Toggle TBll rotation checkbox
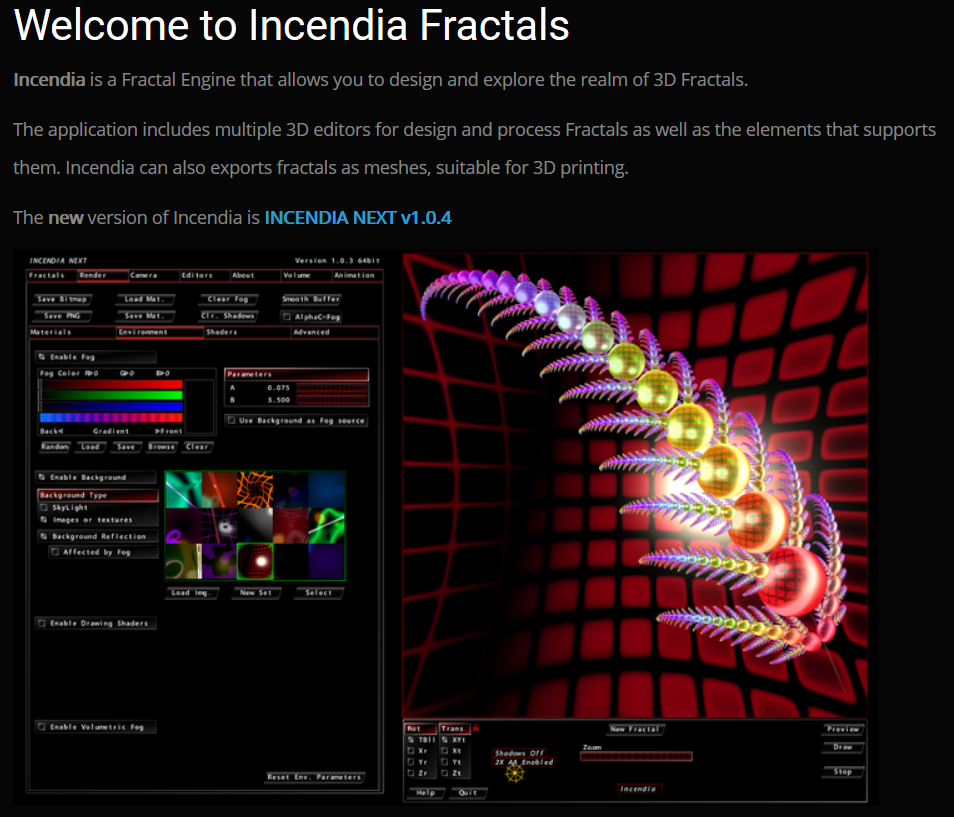 tap(411, 740)
